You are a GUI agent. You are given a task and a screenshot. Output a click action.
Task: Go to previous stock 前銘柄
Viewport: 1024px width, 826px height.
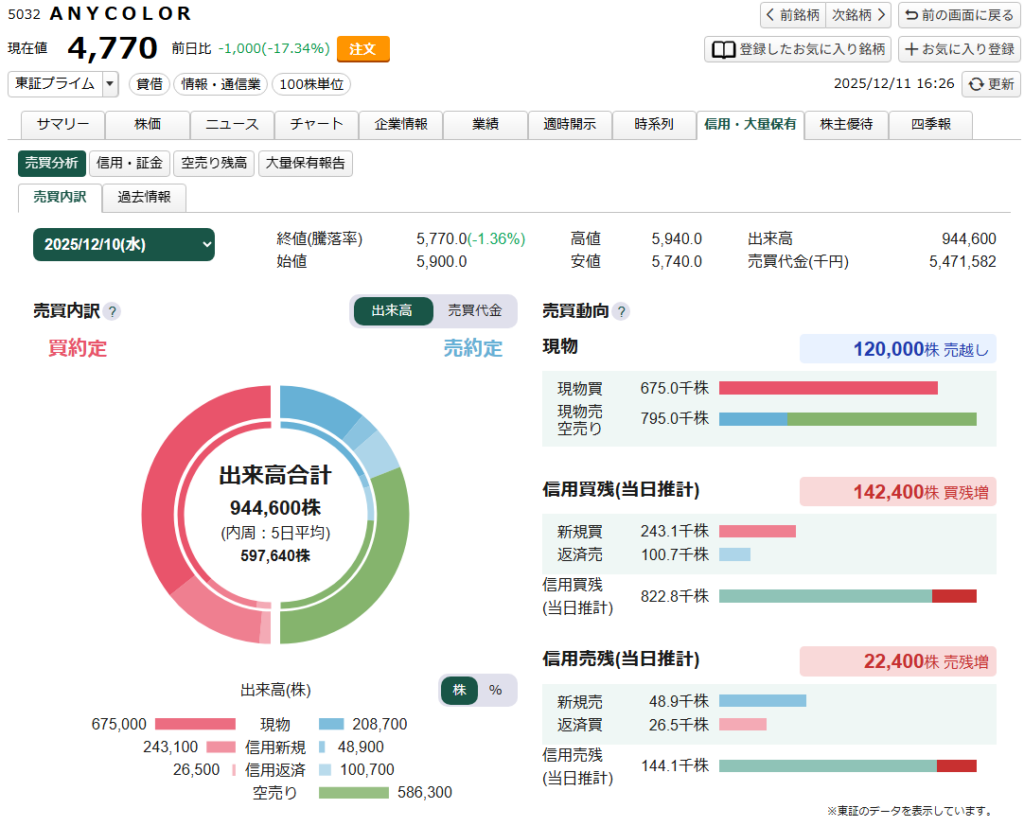click(793, 15)
